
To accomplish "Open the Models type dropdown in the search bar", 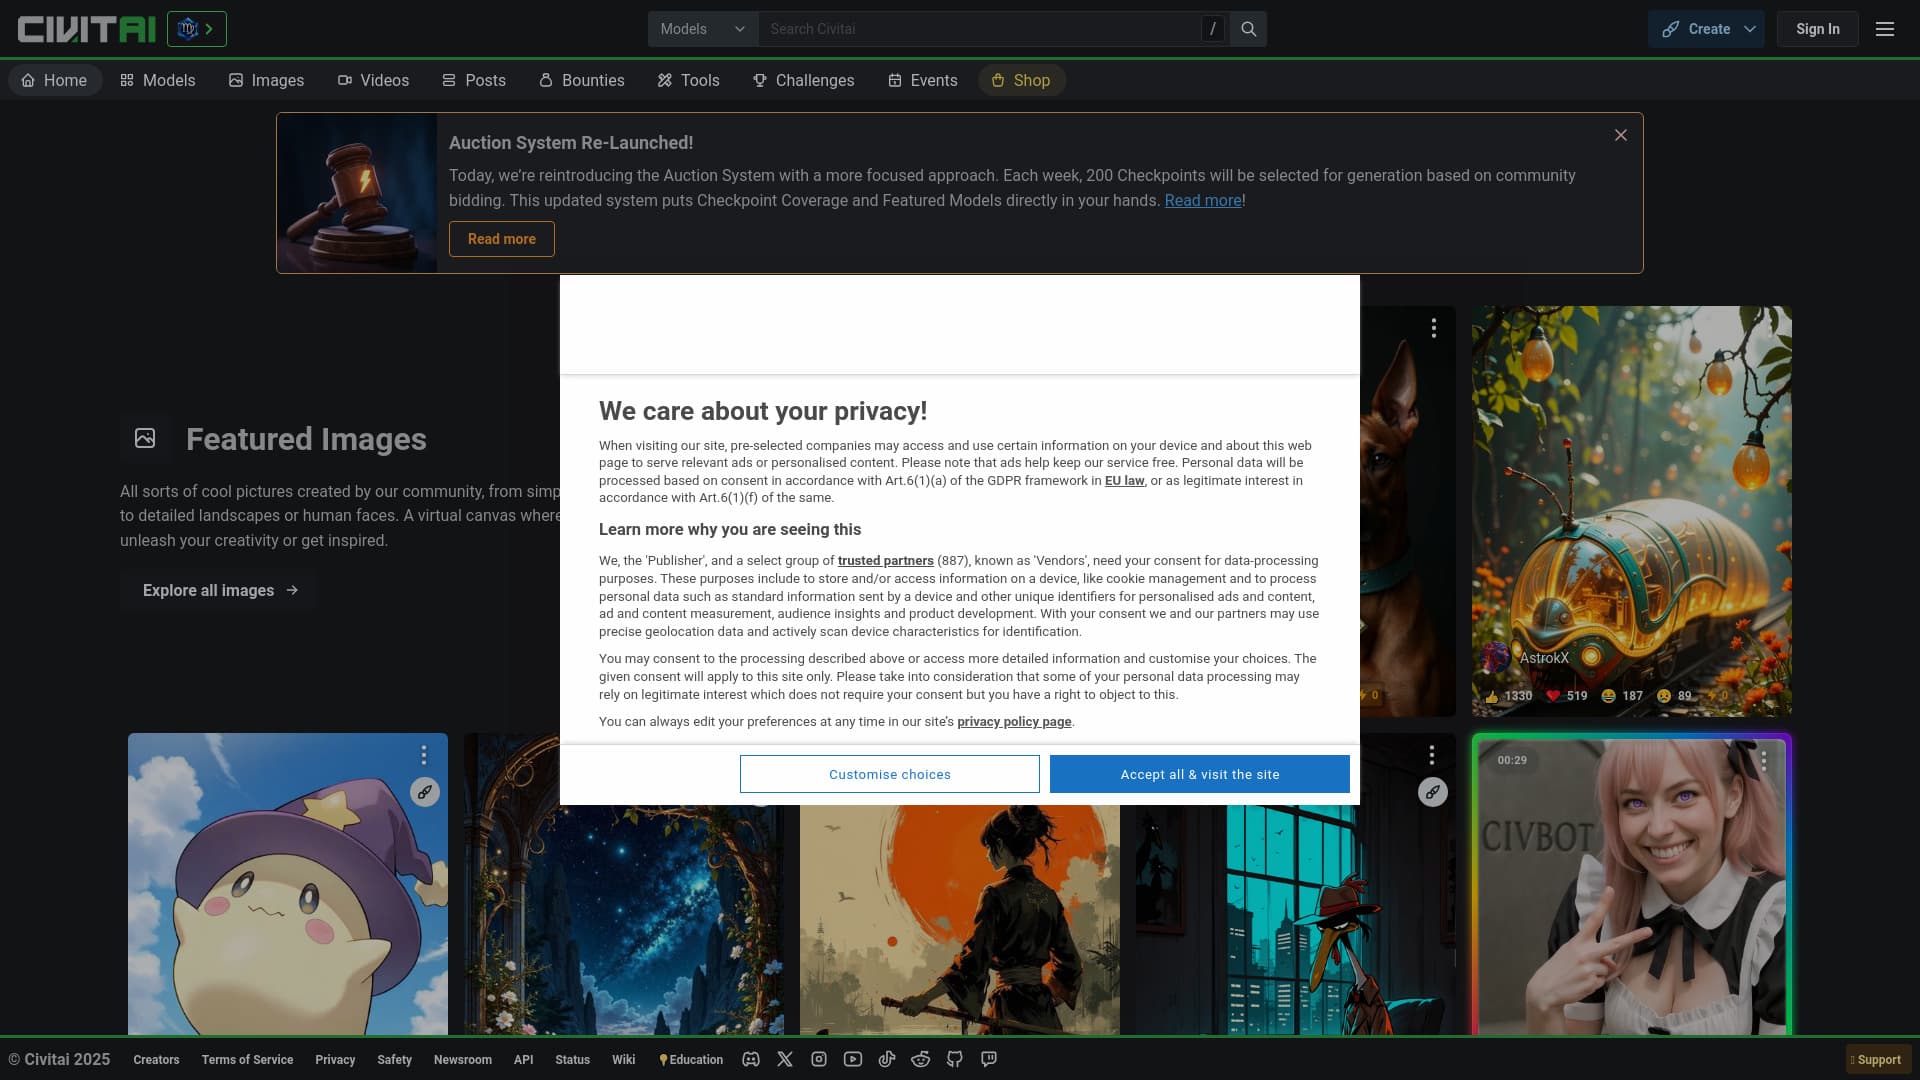I will point(702,29).
